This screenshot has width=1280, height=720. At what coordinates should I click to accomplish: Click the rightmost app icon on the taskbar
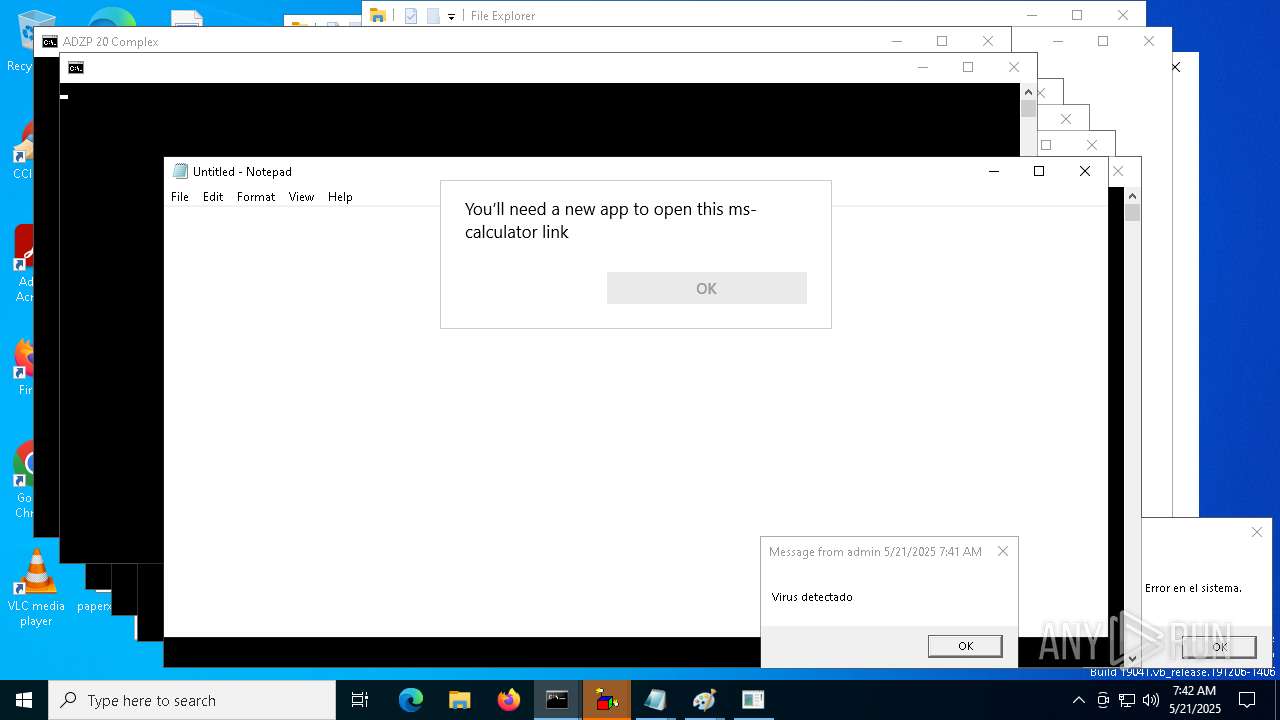[754, 700]
